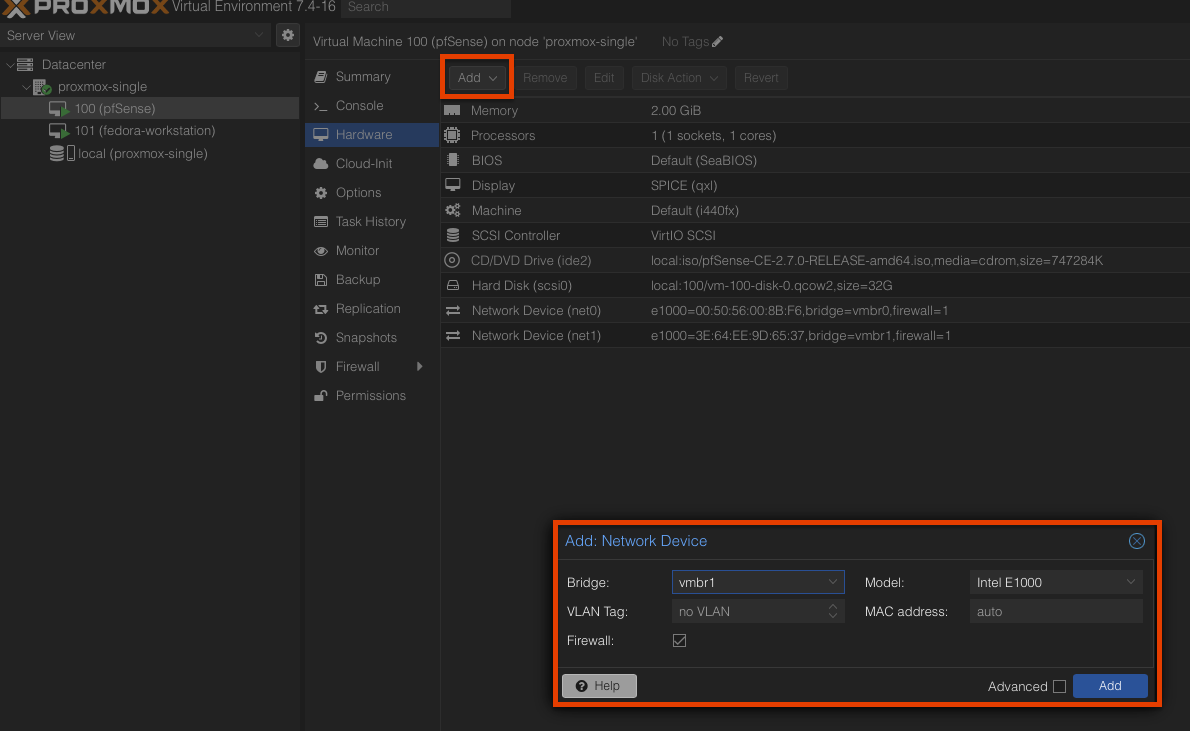Click the Help button in dialog

click(600, 685)
